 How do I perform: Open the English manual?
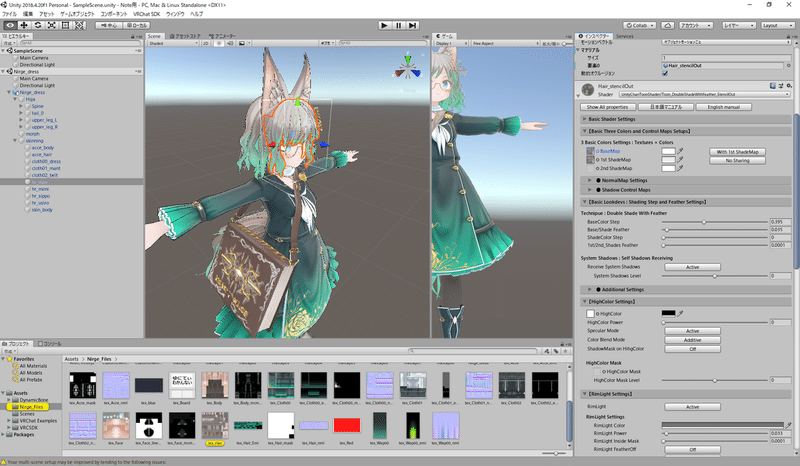tap(723, 107)
